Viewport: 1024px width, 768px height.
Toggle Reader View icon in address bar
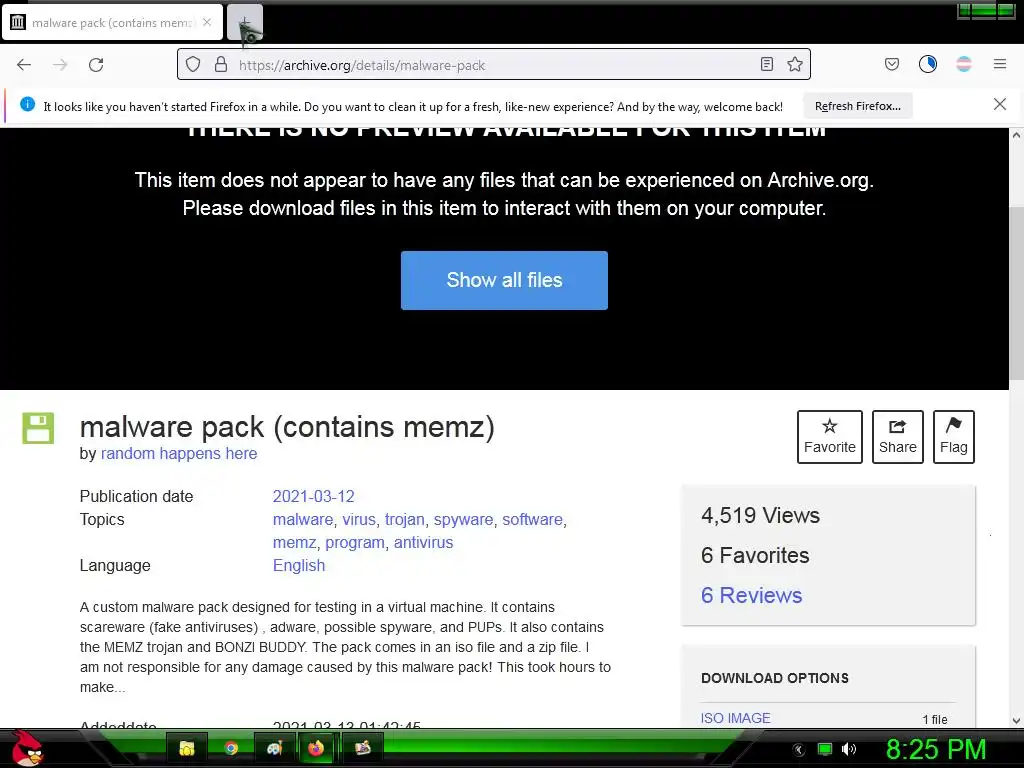pos(767,64)
